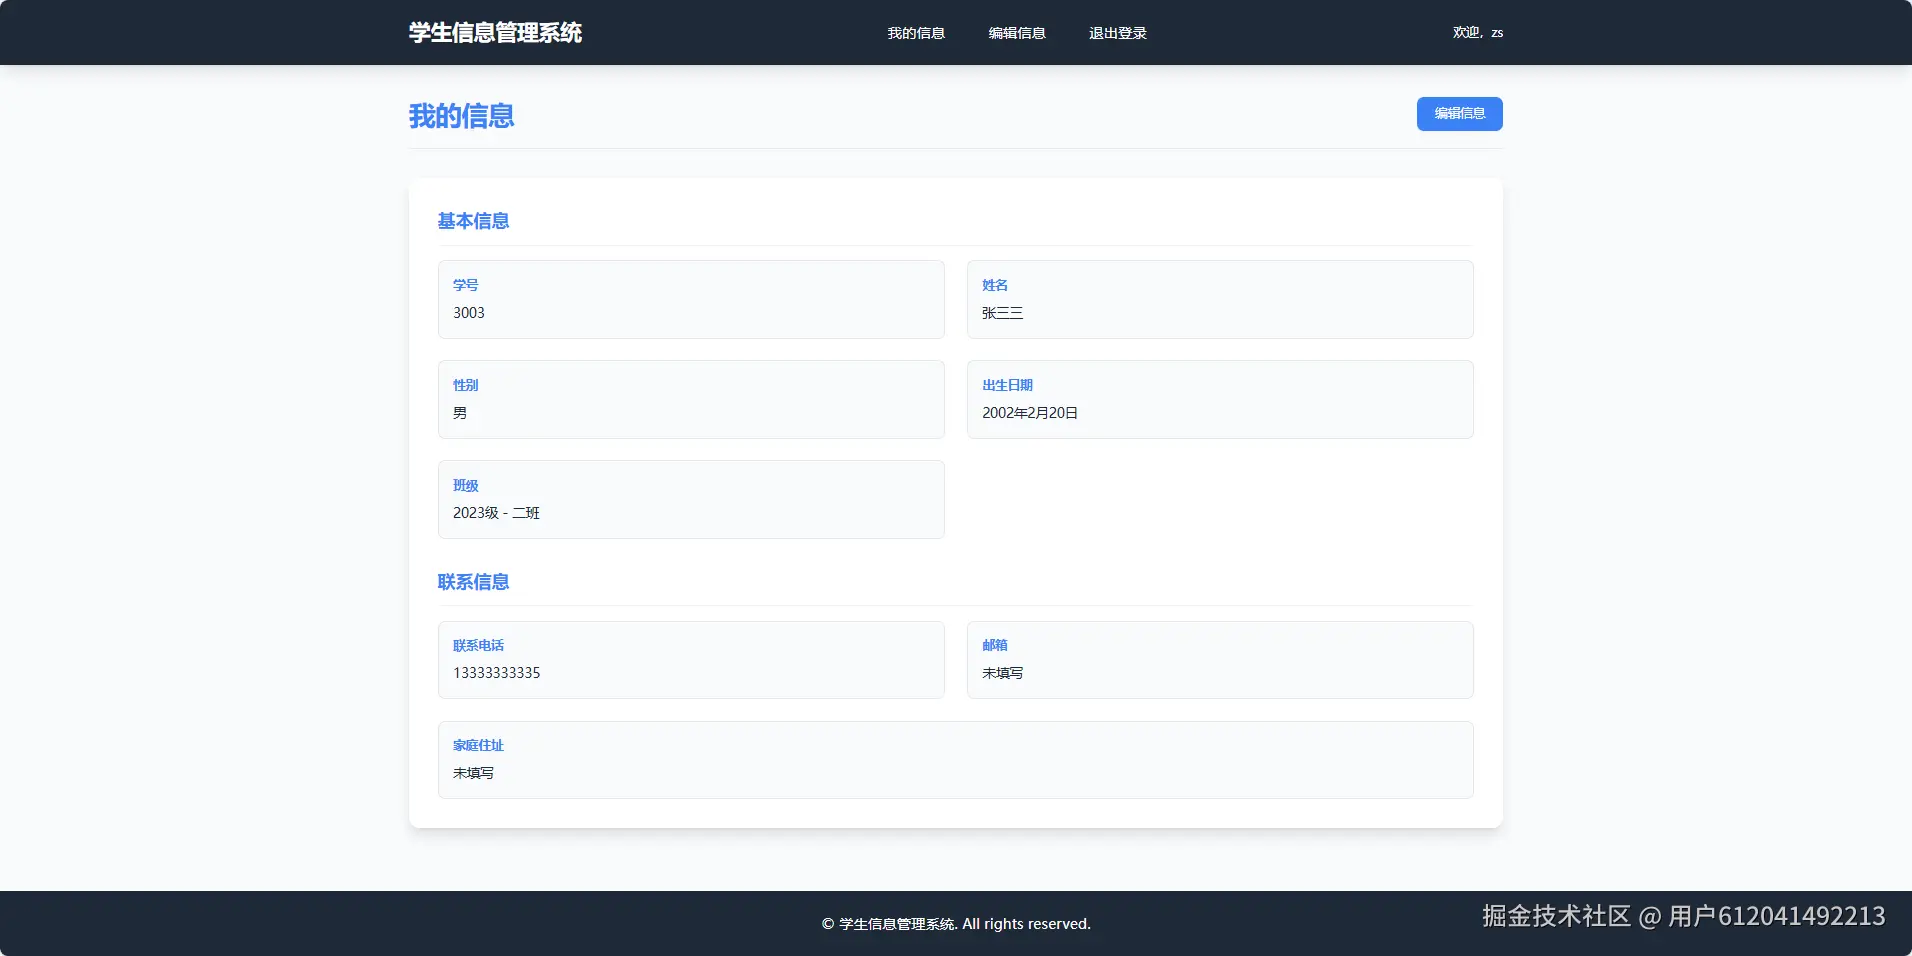Click the 姓名 card showing 张三三
Viewport: 1912px width, 956px height.
[x=1219, y=299]
